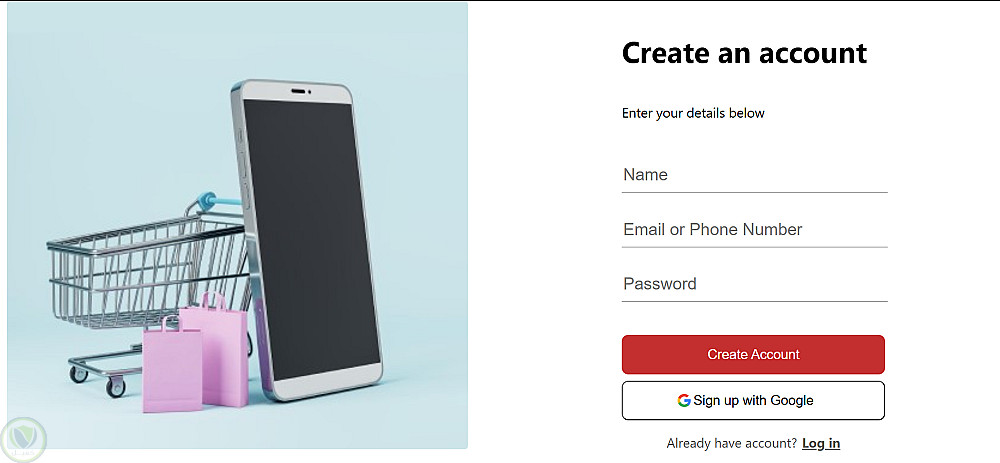Focus the Name input field
Viewport: 1000px width, 463px height.
(754, 175)
